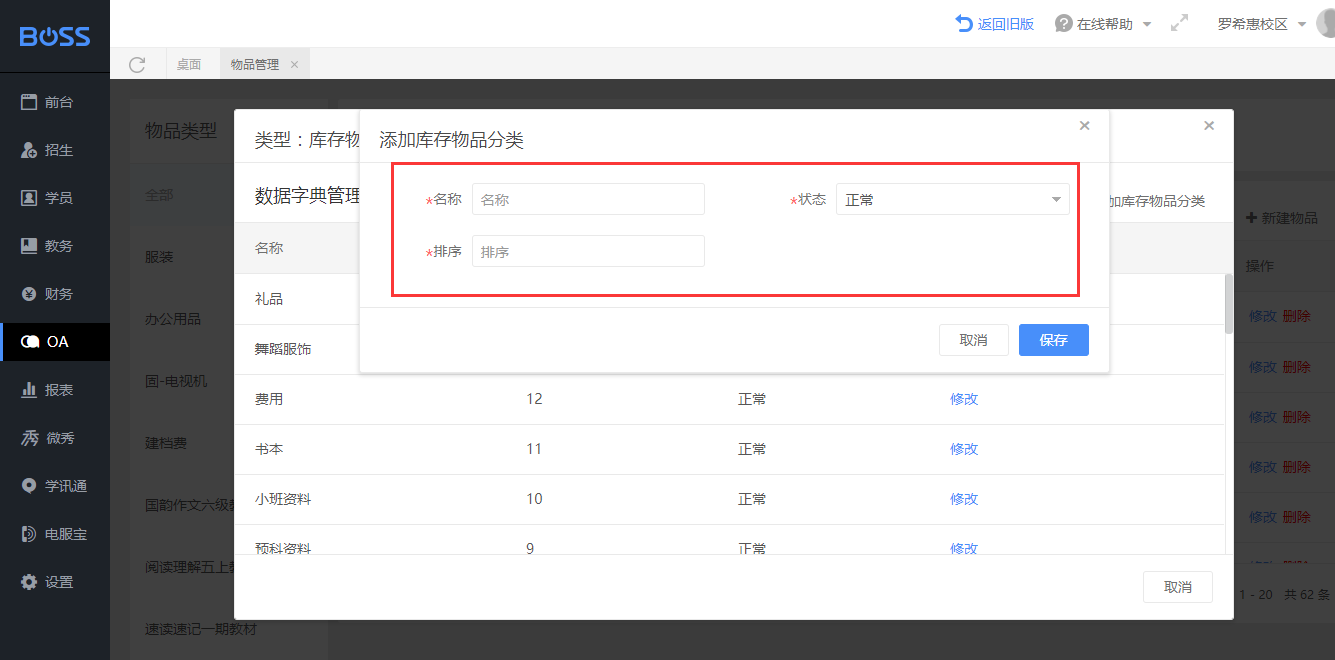Click the 在线帮助 question mark icon
Screen dimensions: 1335x660
[x=1064, y=23]
